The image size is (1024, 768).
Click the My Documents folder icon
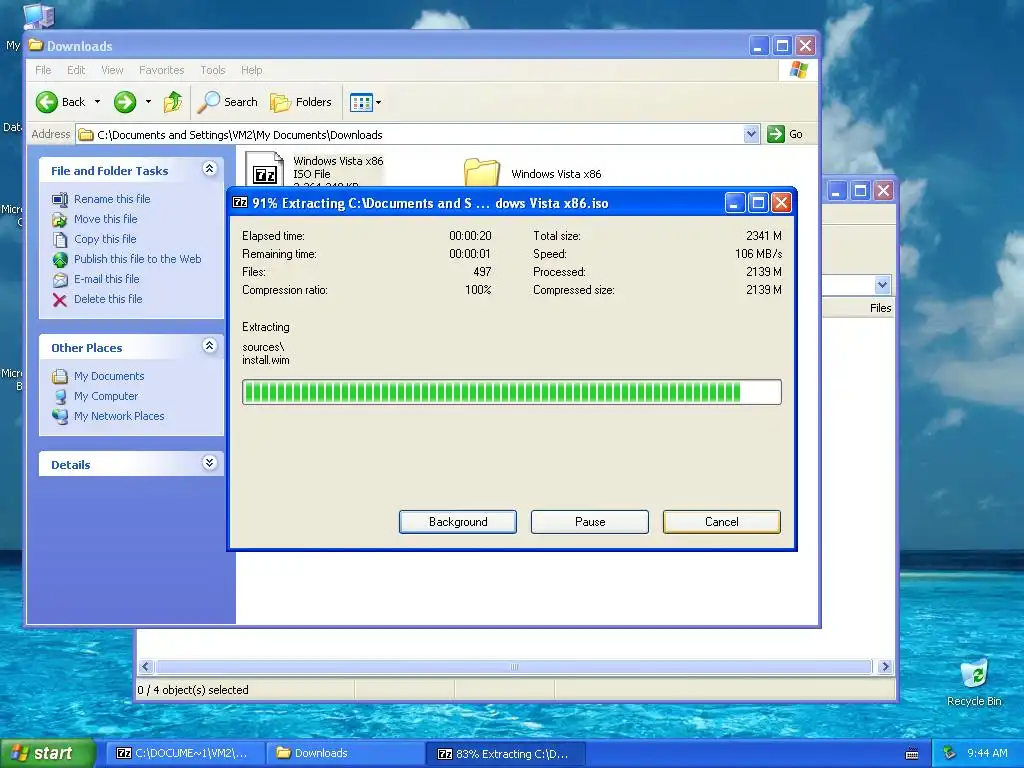pyautogui.click(x=59, y=376)
